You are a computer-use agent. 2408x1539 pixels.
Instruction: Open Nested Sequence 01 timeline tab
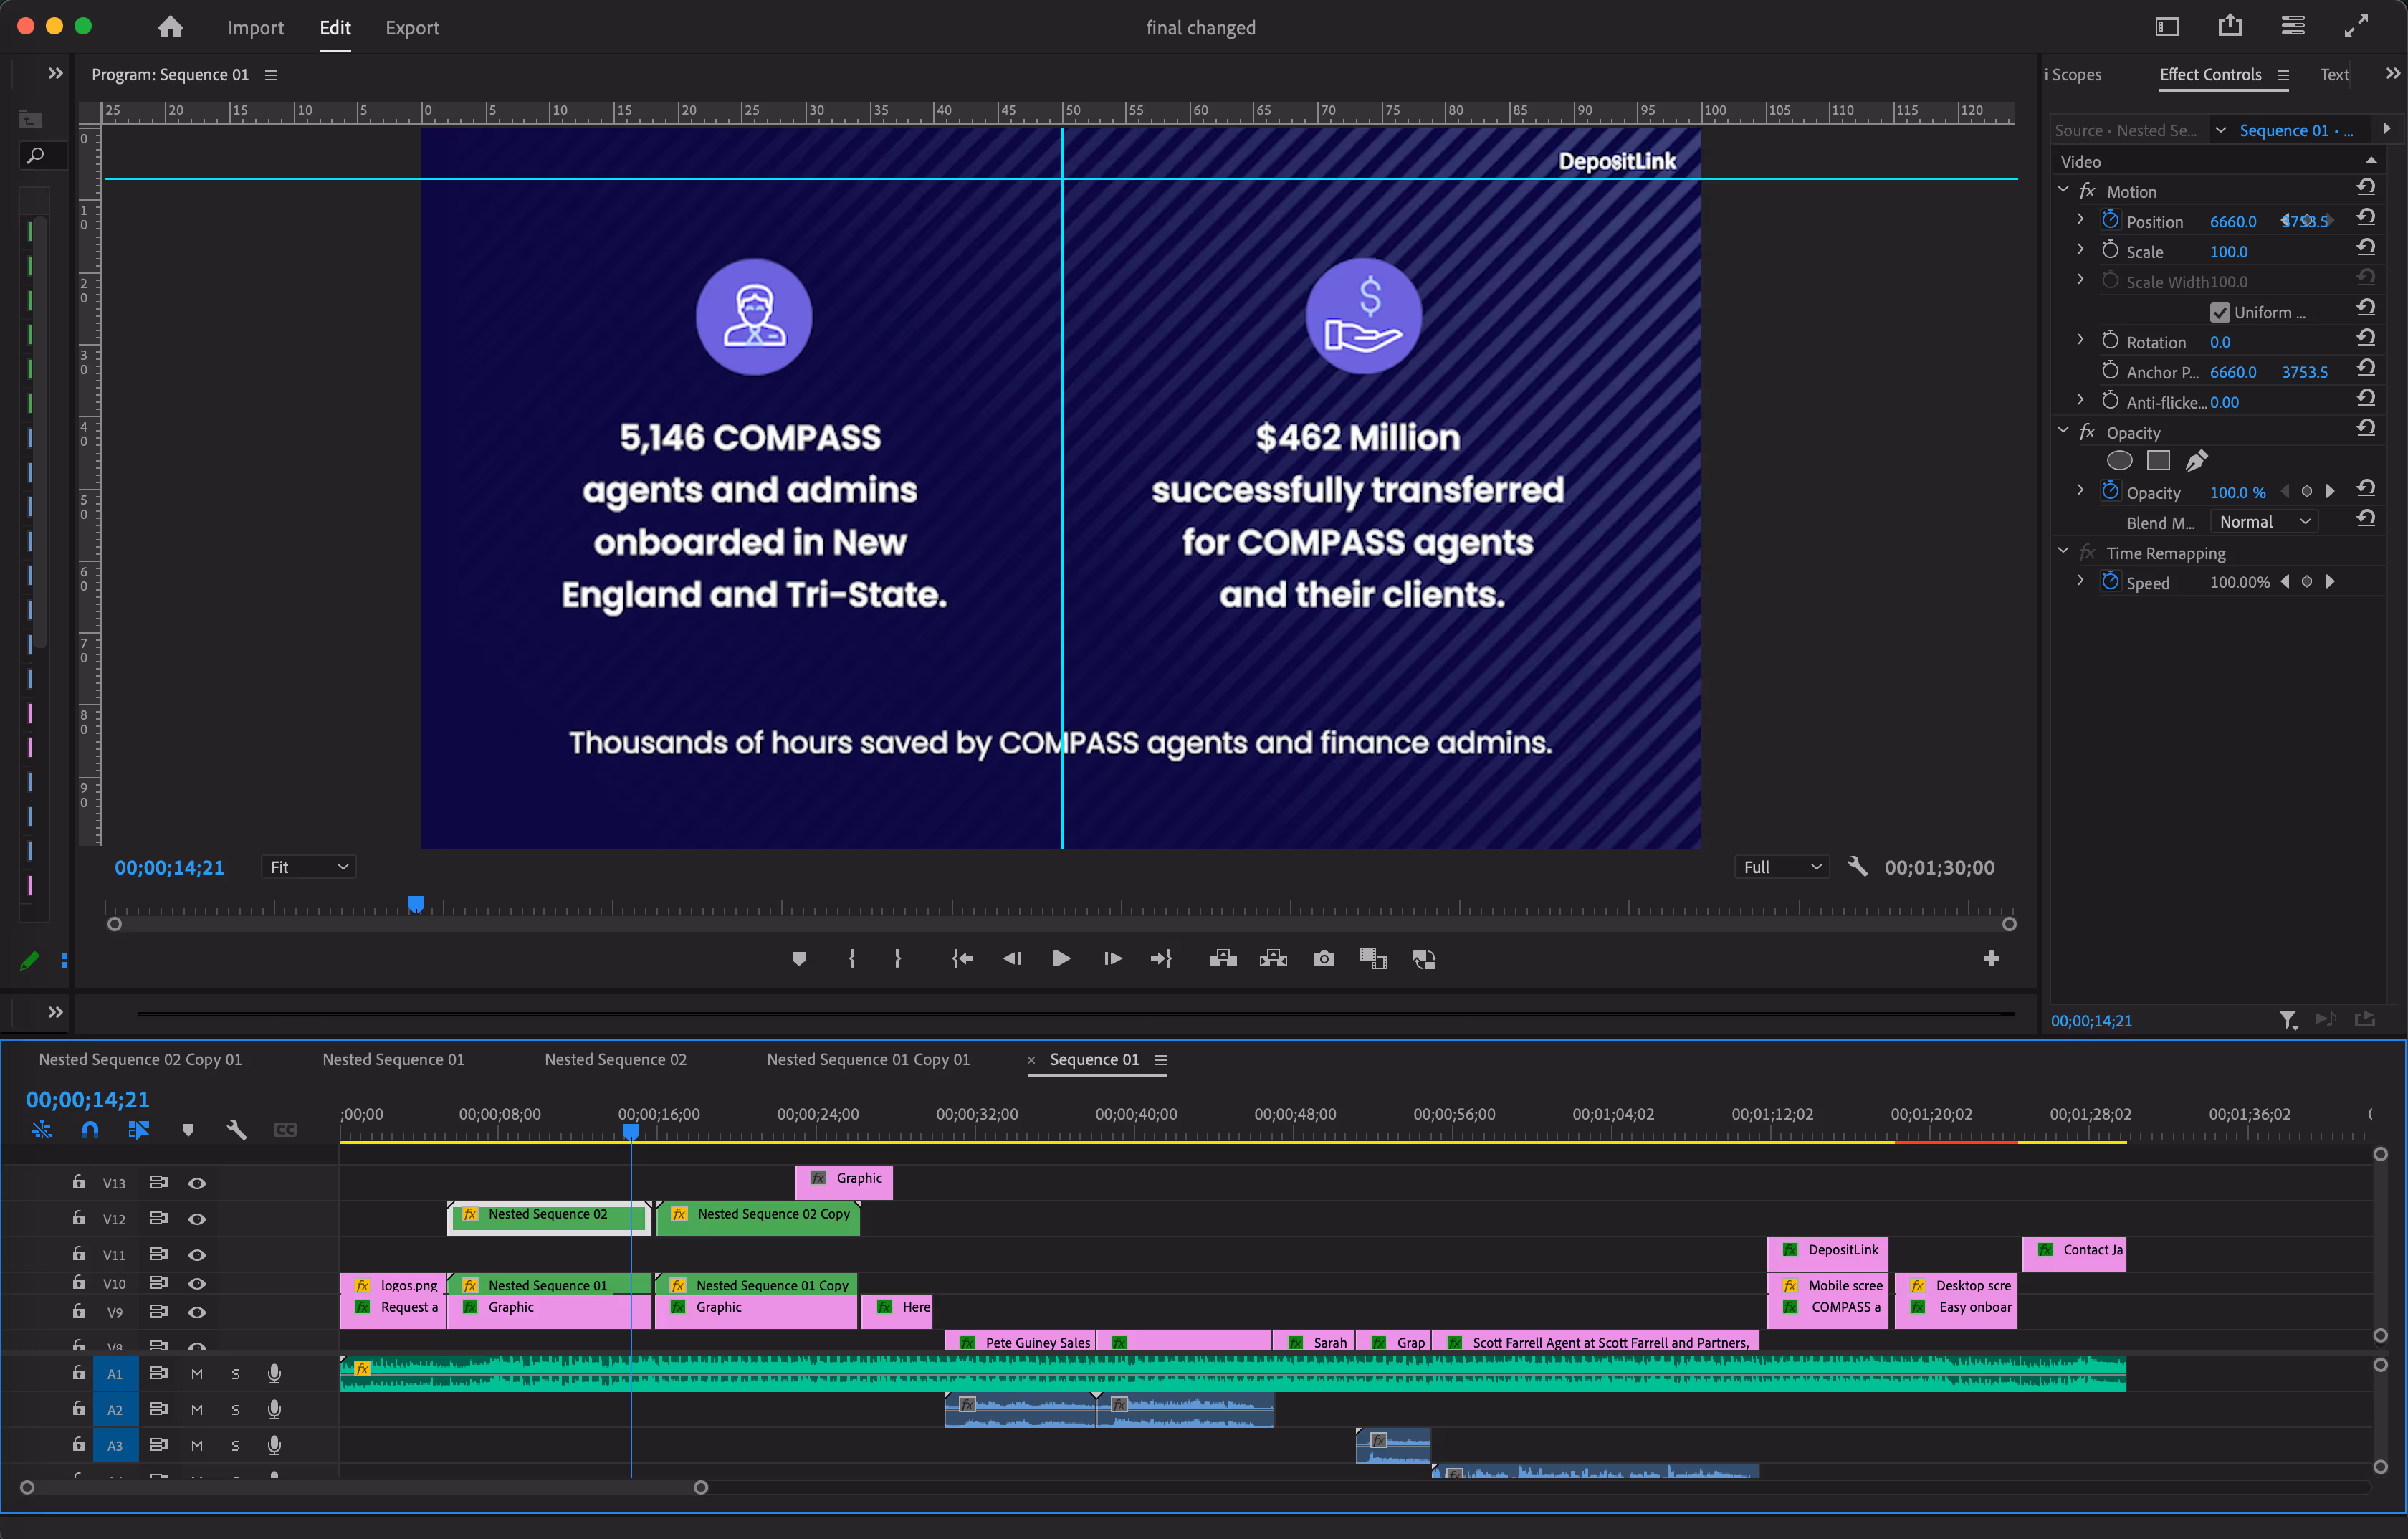tap(393, 1059)
